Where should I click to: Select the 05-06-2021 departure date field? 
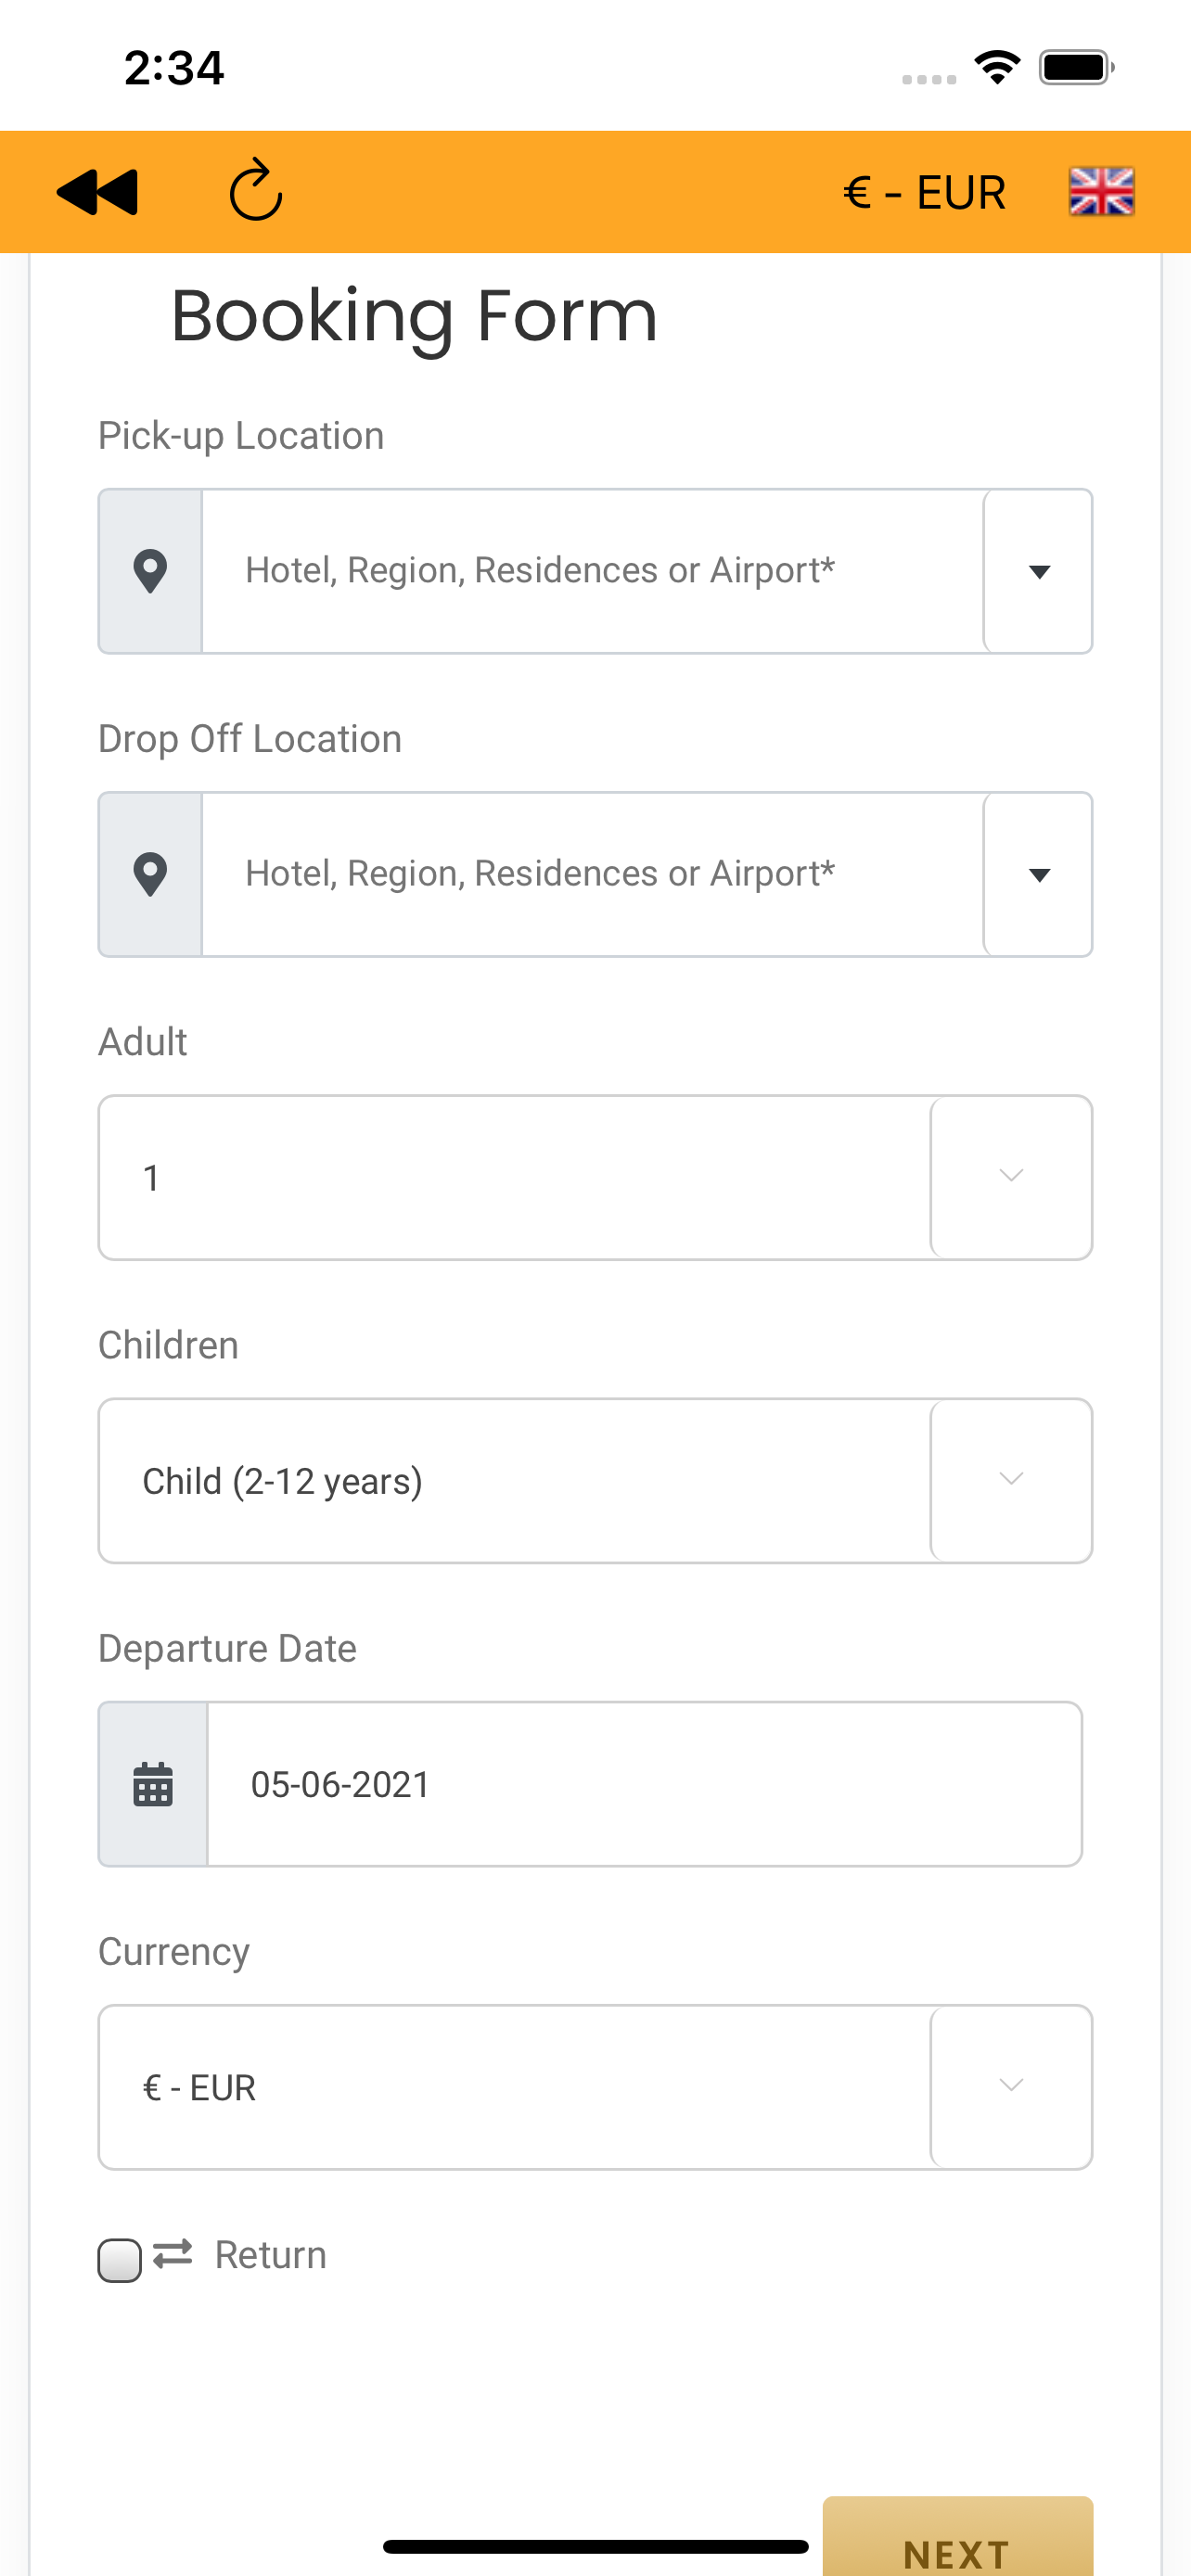click(644, 1784)
